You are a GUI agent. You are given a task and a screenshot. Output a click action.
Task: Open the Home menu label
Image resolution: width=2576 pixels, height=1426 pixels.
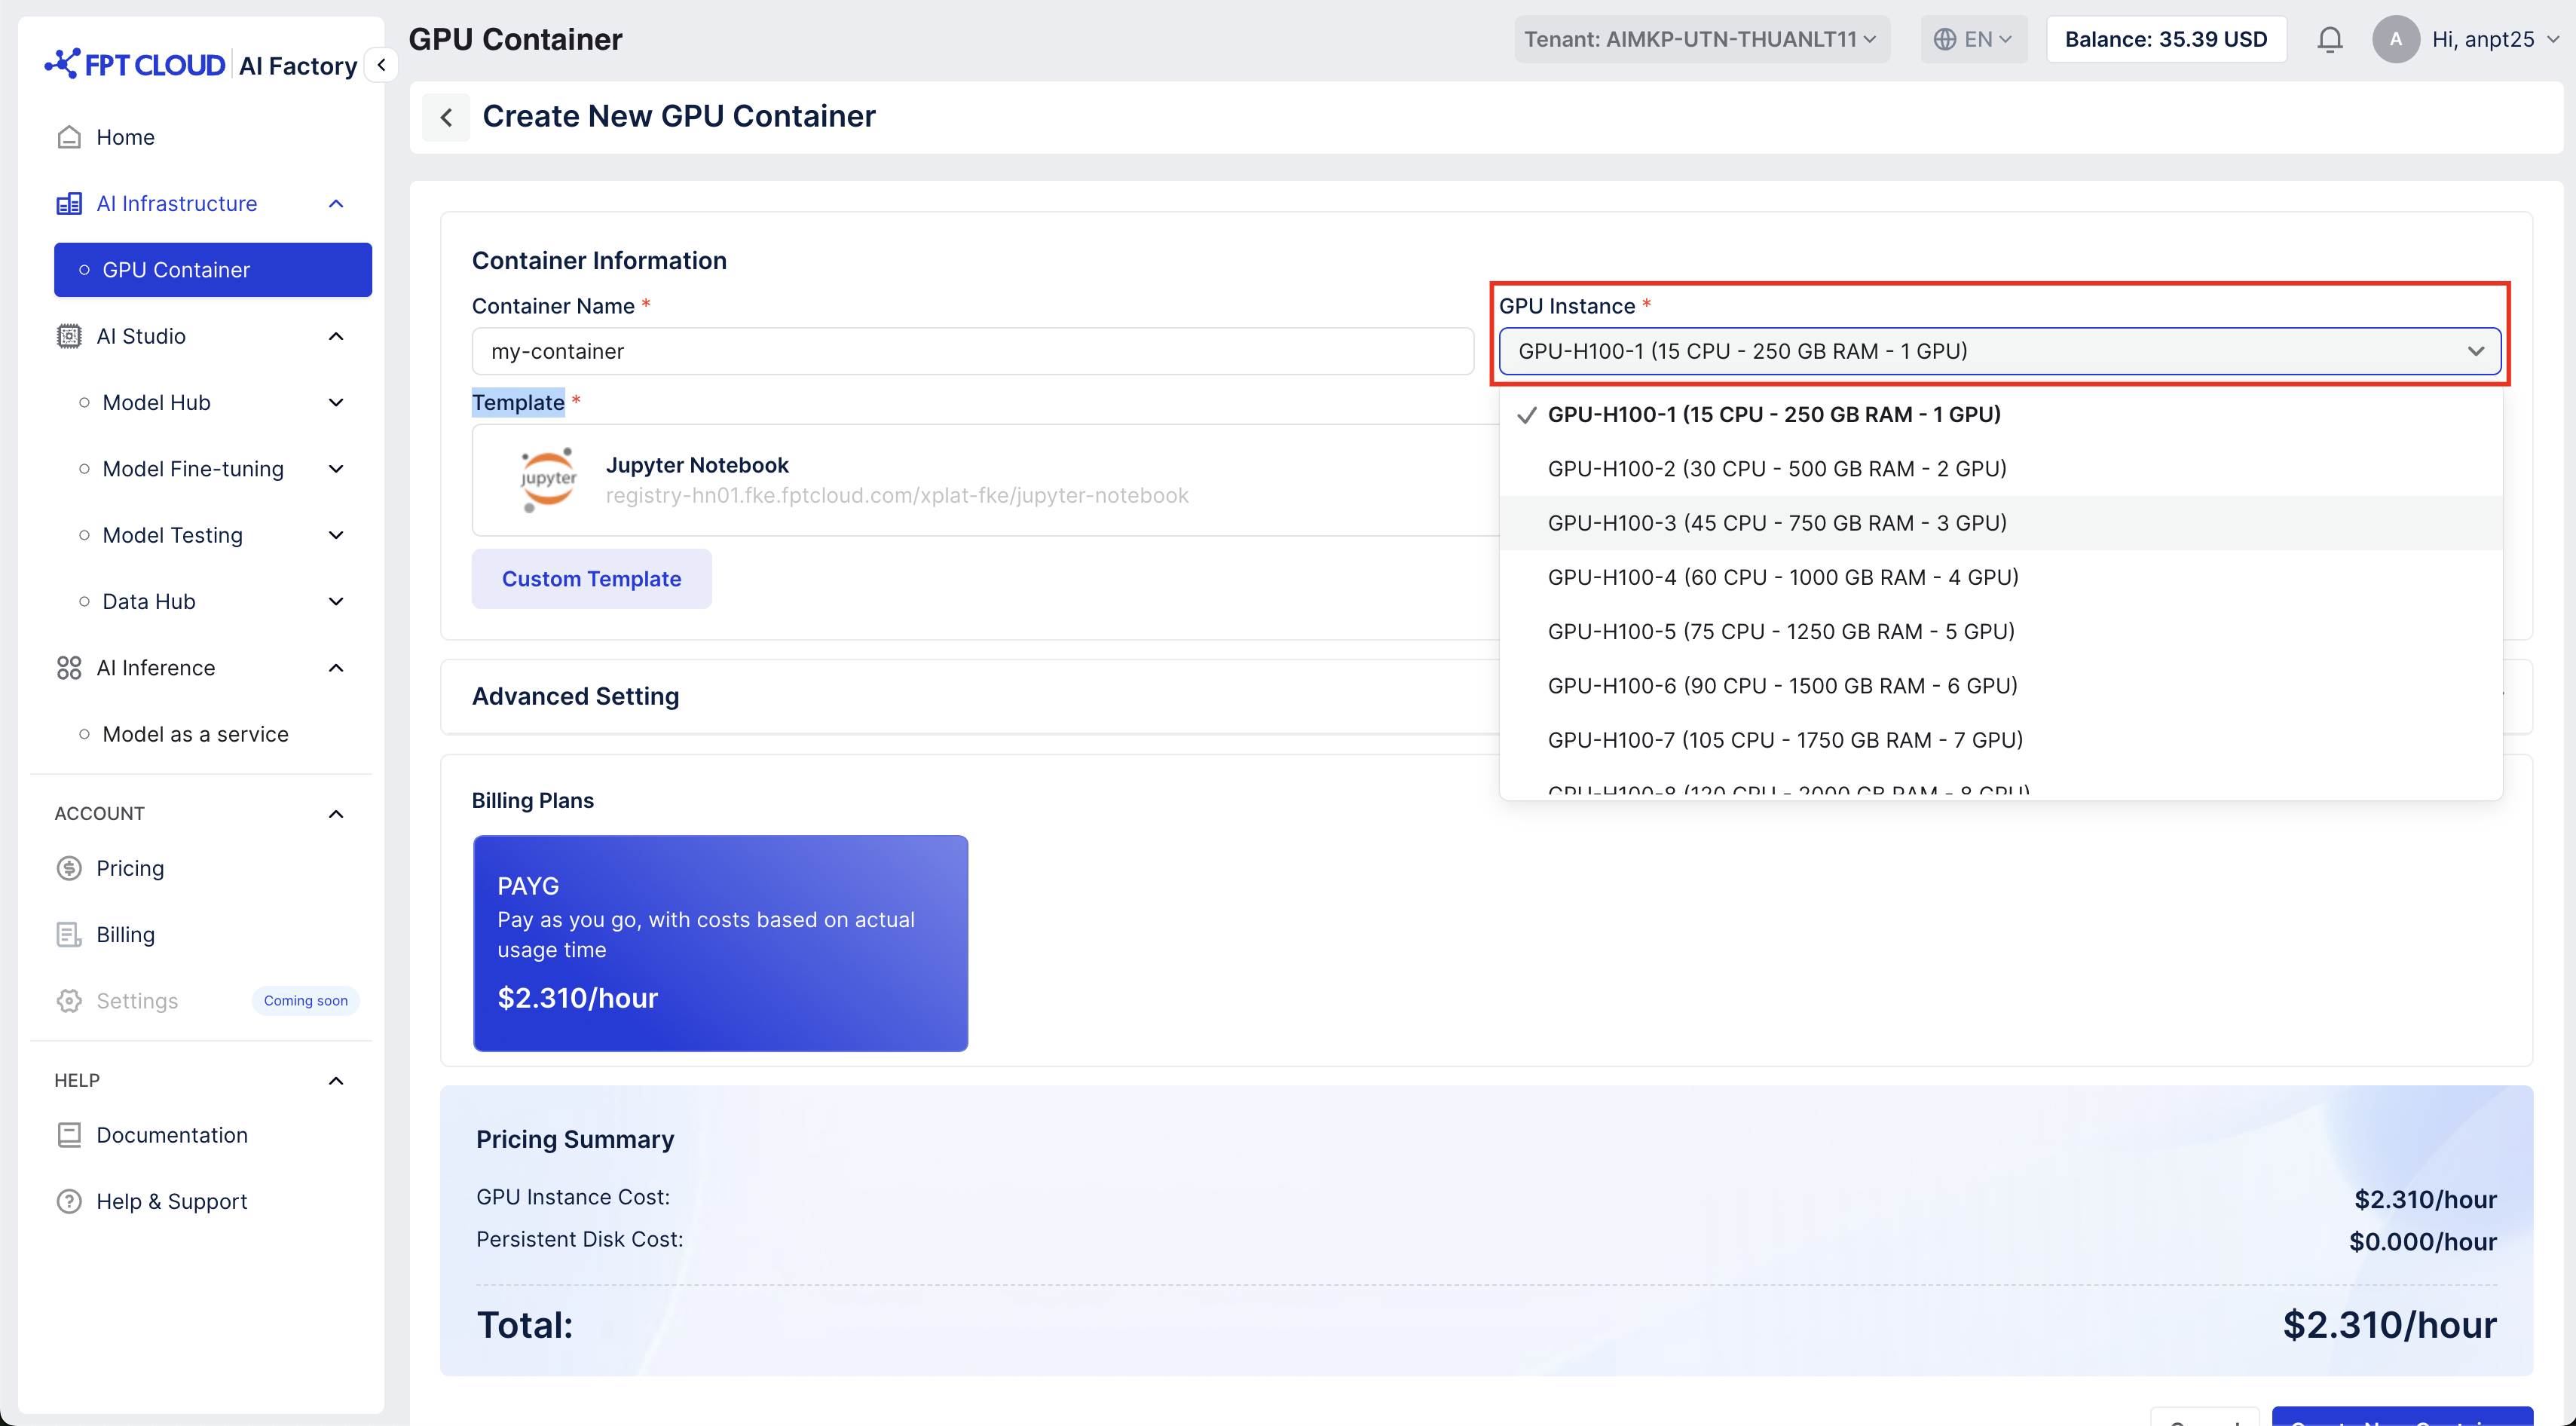[x=125, y=137]
